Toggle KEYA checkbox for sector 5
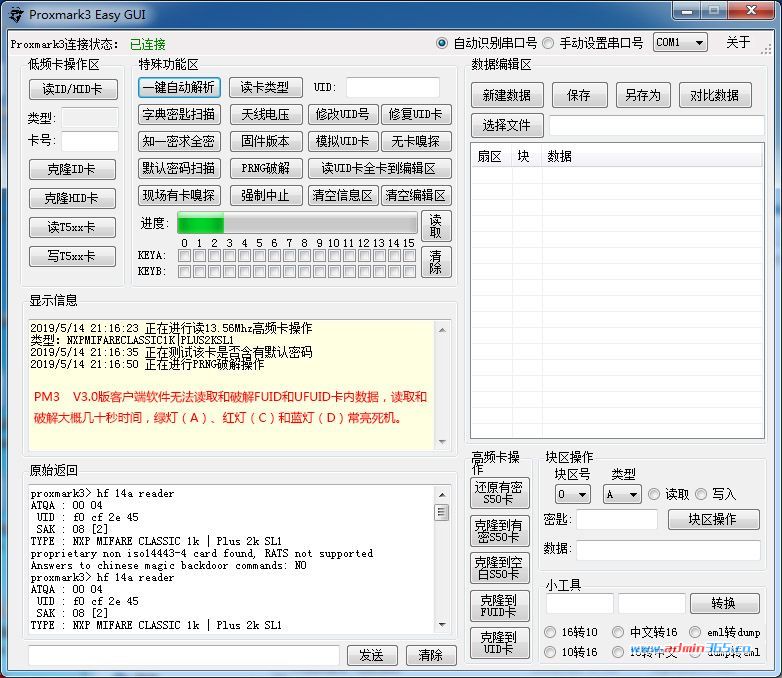The width and height of the screenshot is (782, 678). [x=259, y=256]
